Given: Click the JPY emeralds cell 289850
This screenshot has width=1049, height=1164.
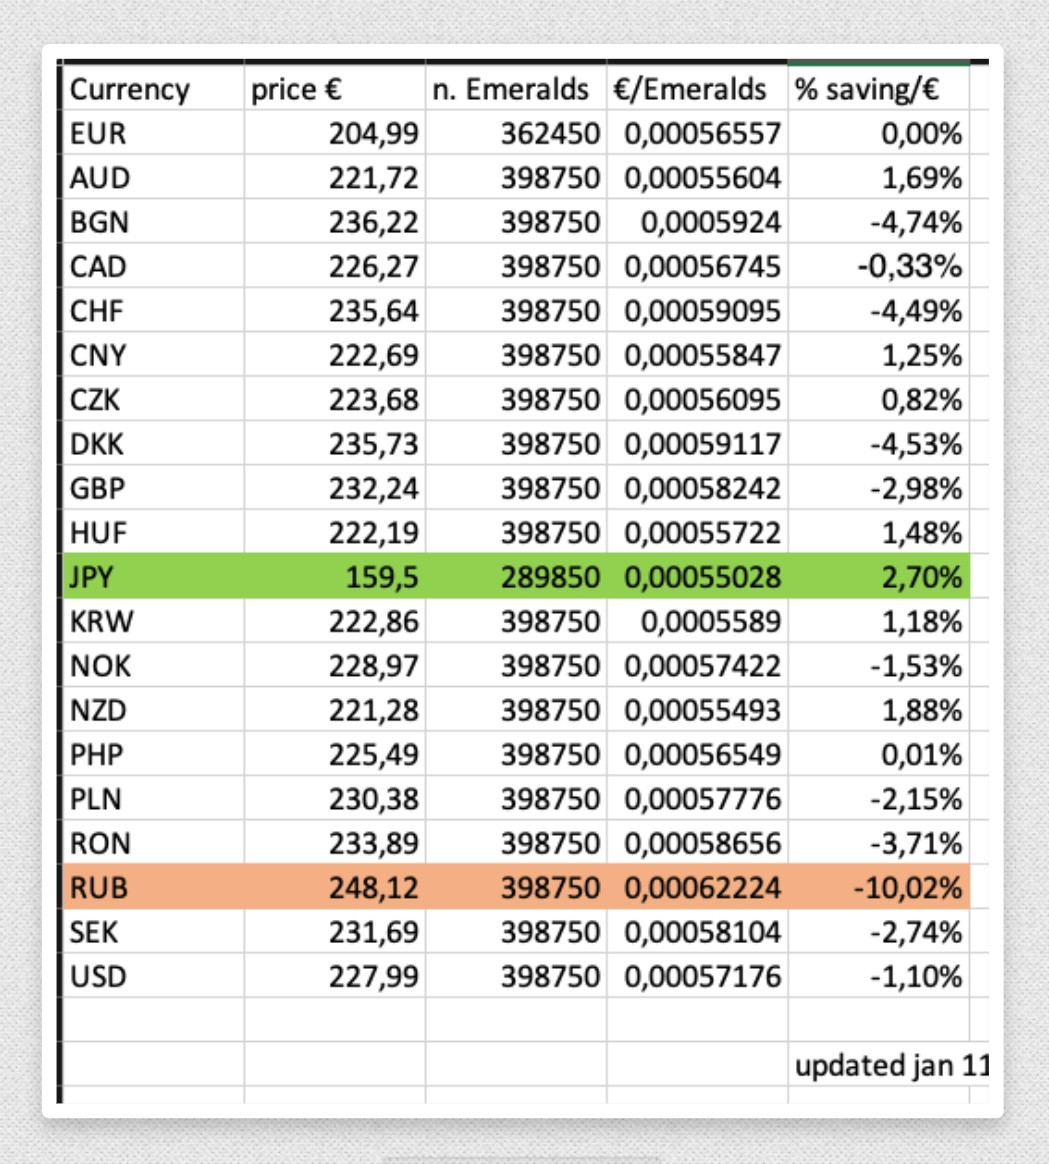Looking at the screenshot, I should tap(516, 576).
